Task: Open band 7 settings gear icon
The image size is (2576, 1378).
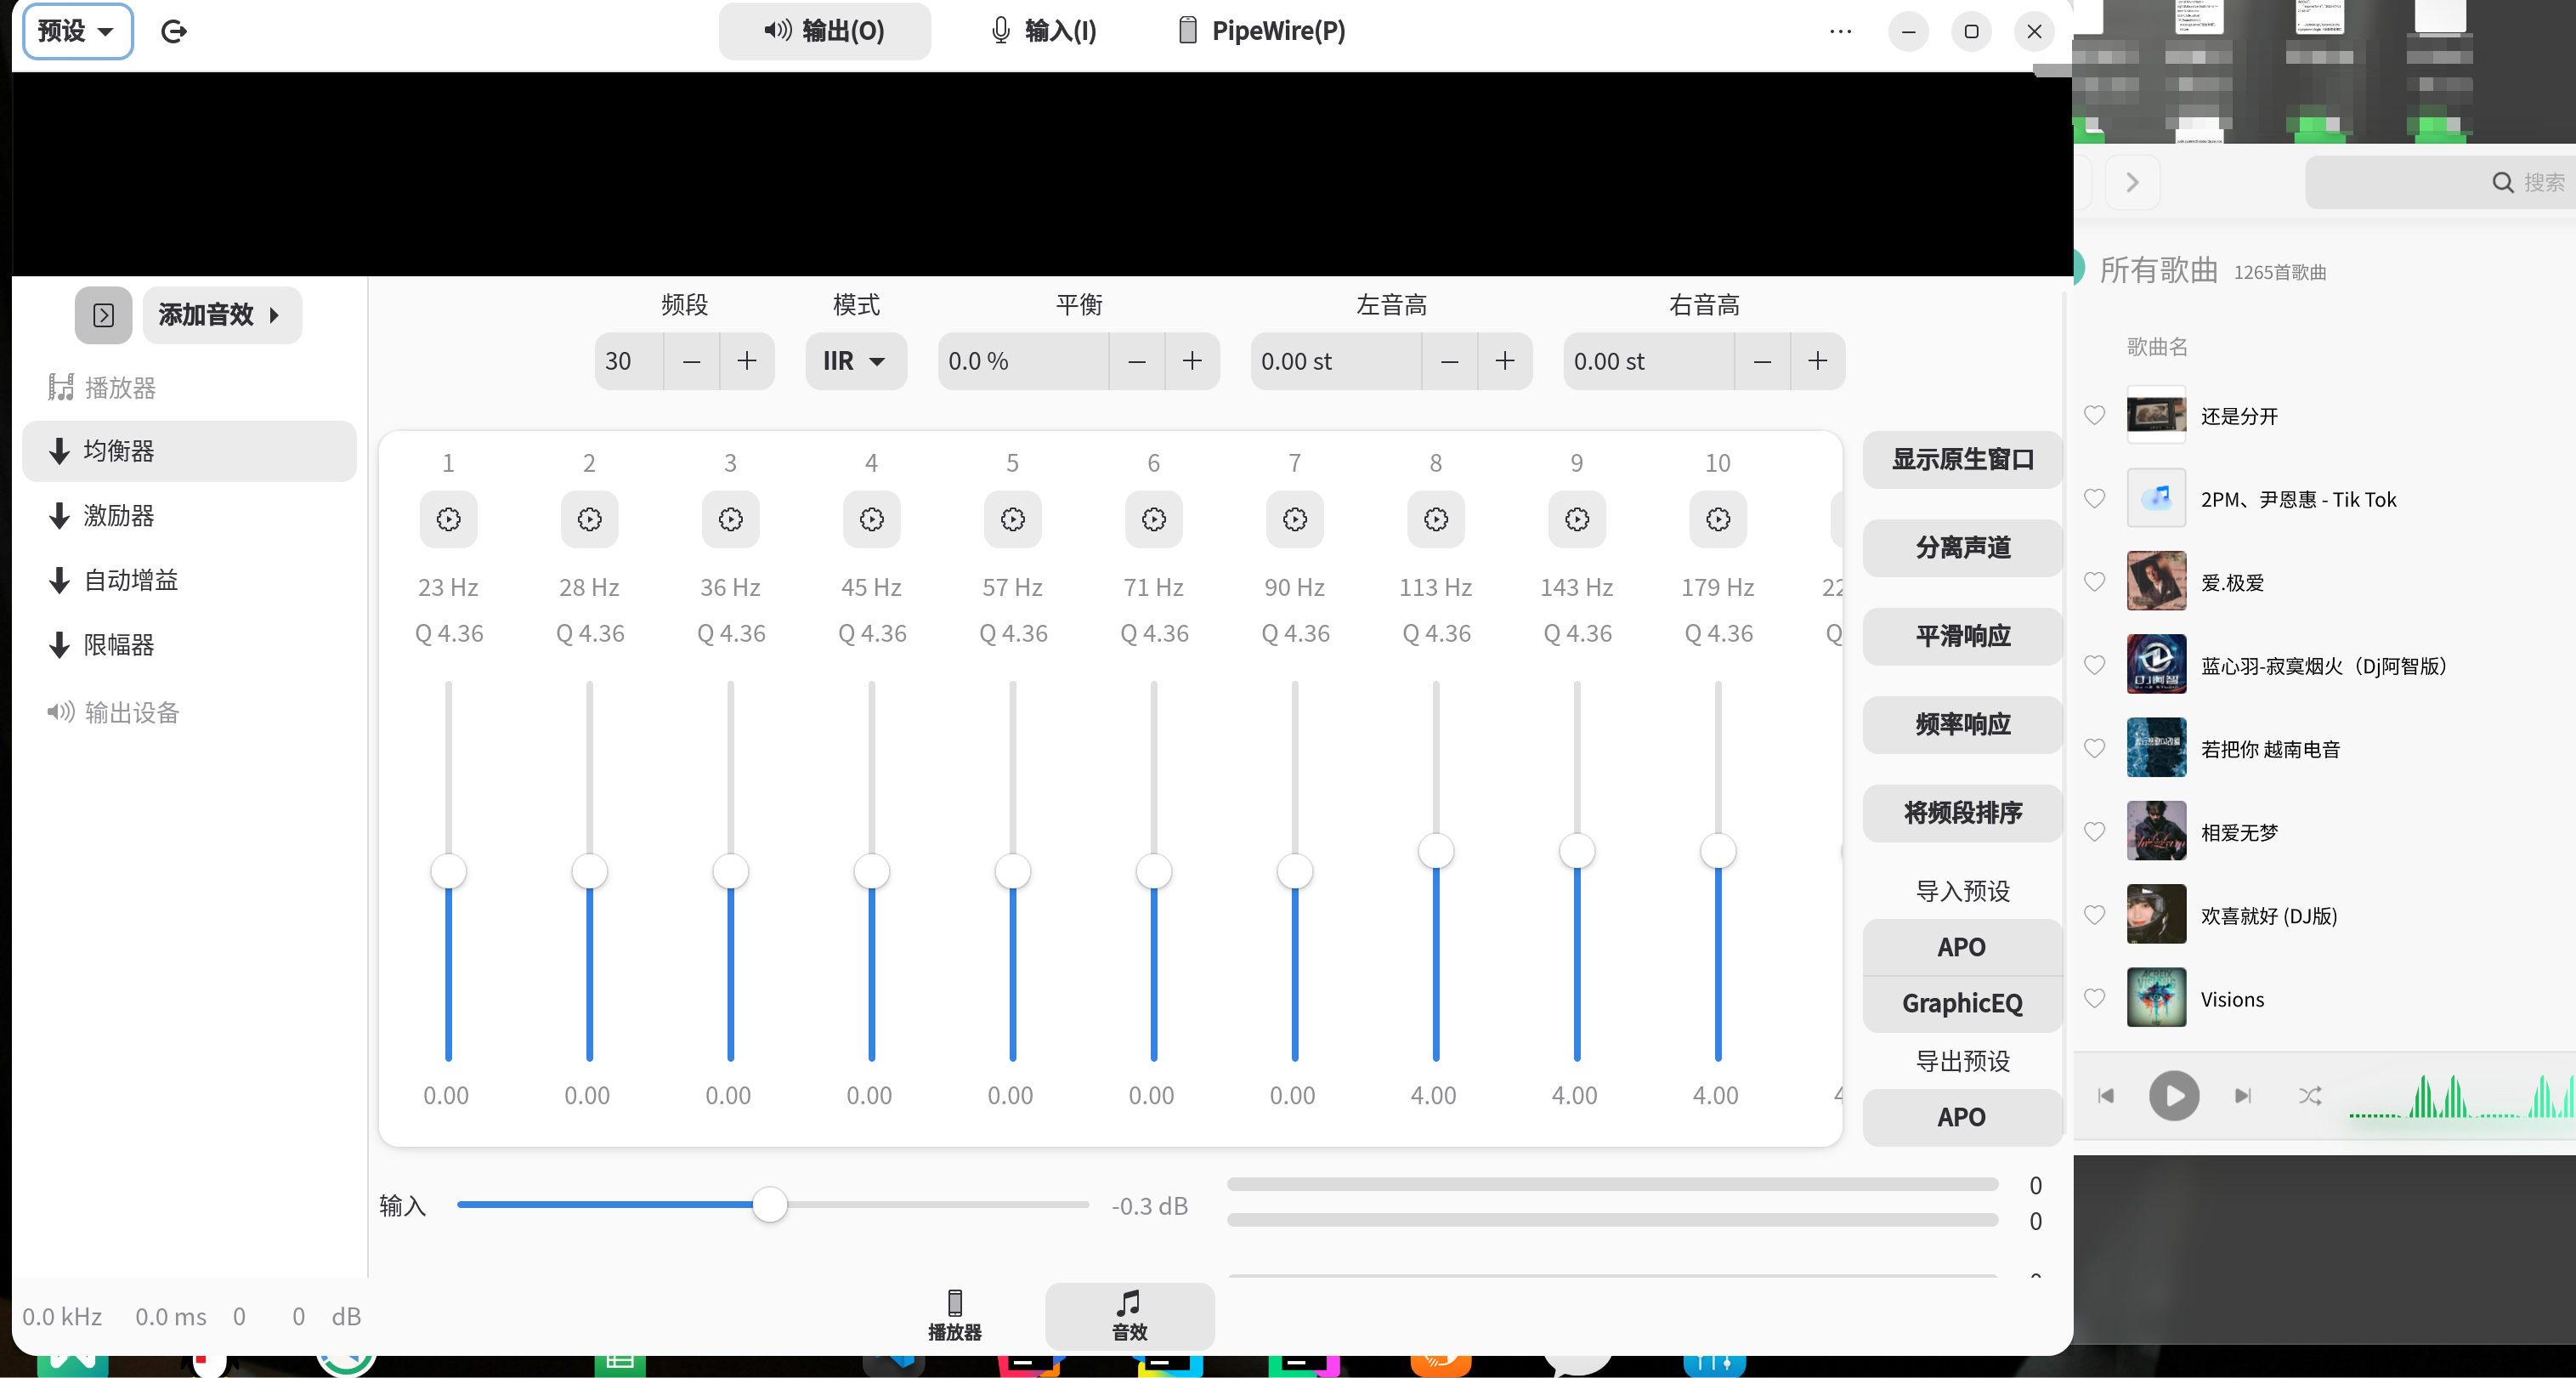Action: [1294, 519]
